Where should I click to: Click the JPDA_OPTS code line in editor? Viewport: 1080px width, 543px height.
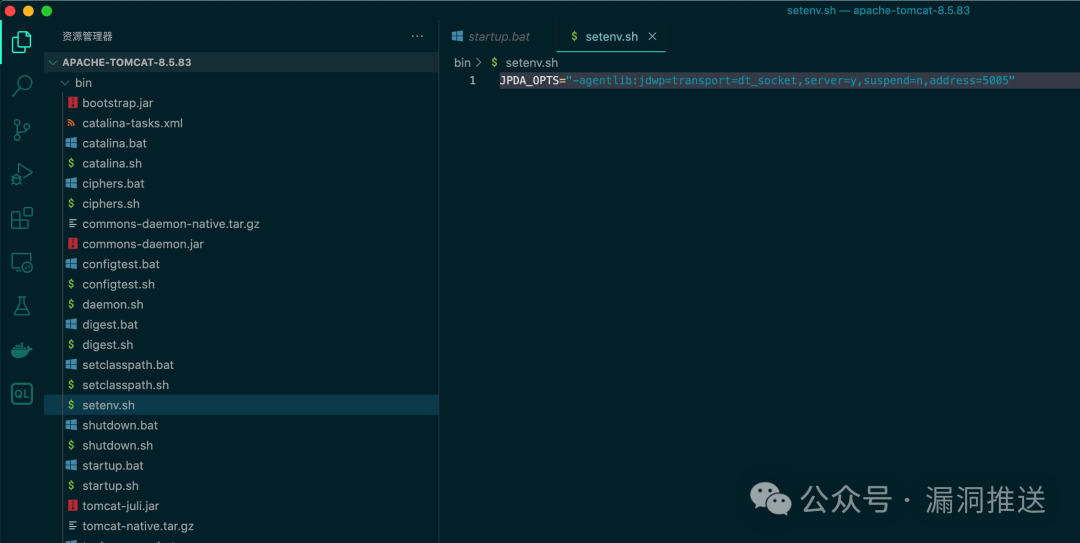point(757,81)
